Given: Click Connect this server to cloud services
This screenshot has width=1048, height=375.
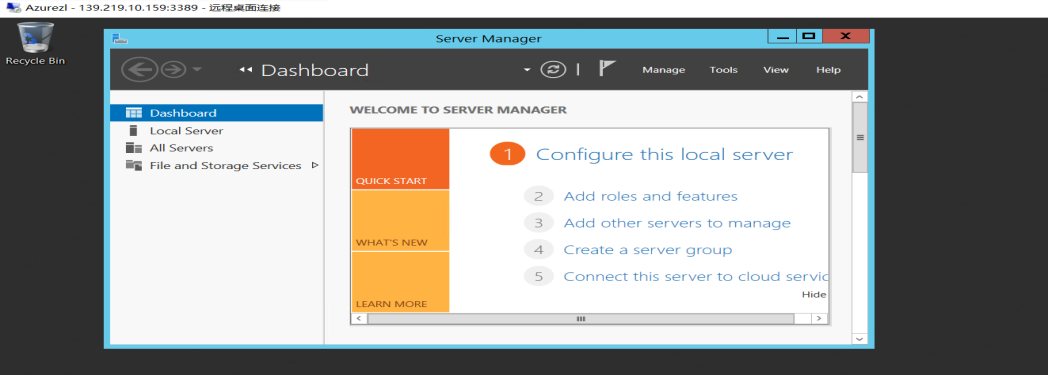Looking at the screenshot, I should coord(695,277).
